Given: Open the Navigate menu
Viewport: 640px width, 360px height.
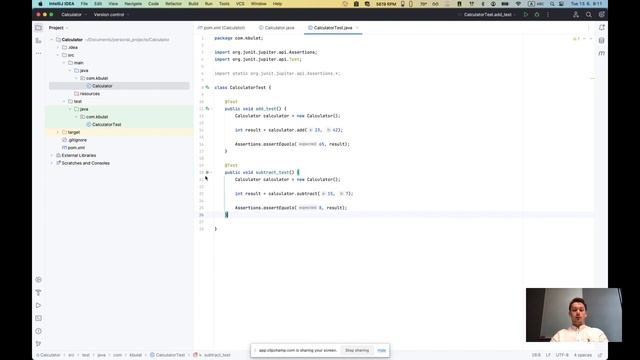Looking at the screenshot, I should pos(133,4).
